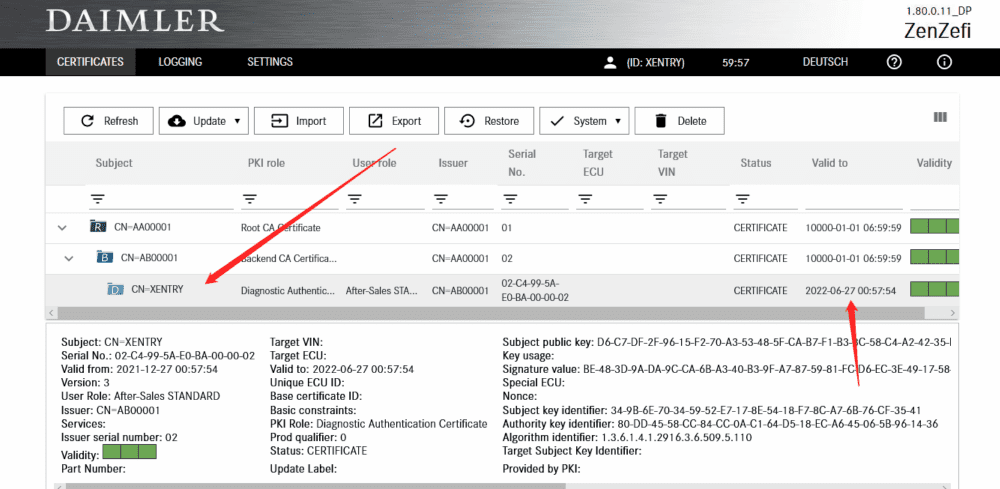
Task: Open the Status column filter icon
Action: coord(742,199)
